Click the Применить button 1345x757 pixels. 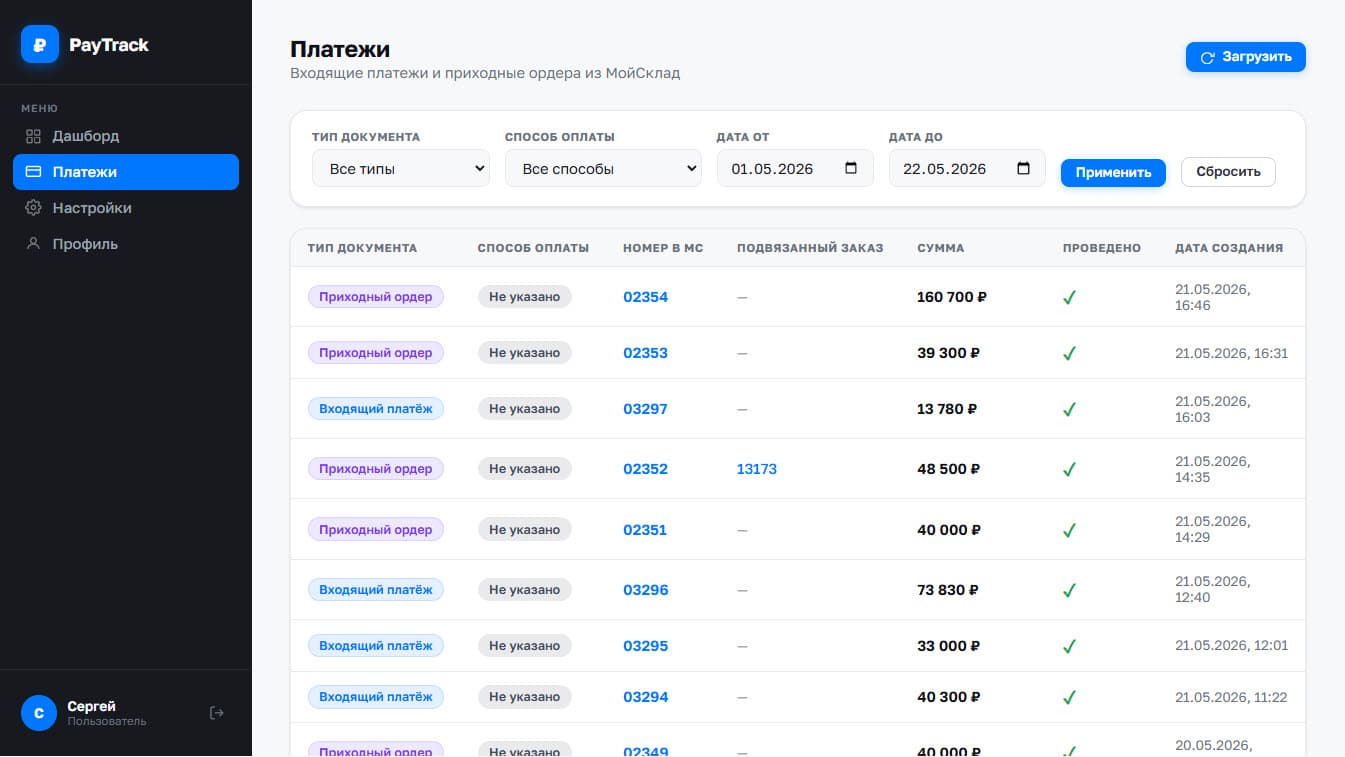[1113, 172]
